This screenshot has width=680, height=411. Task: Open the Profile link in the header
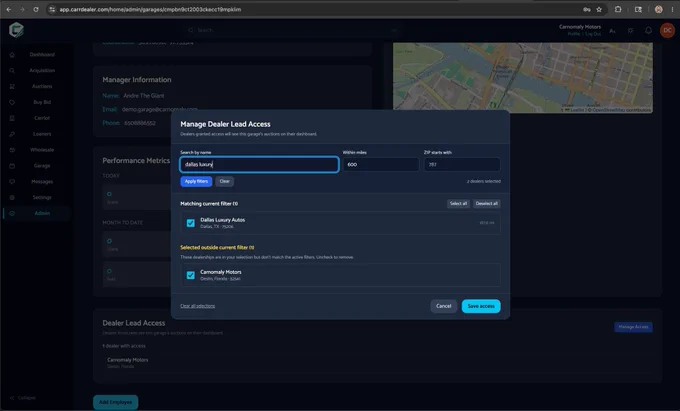(574, 34)
